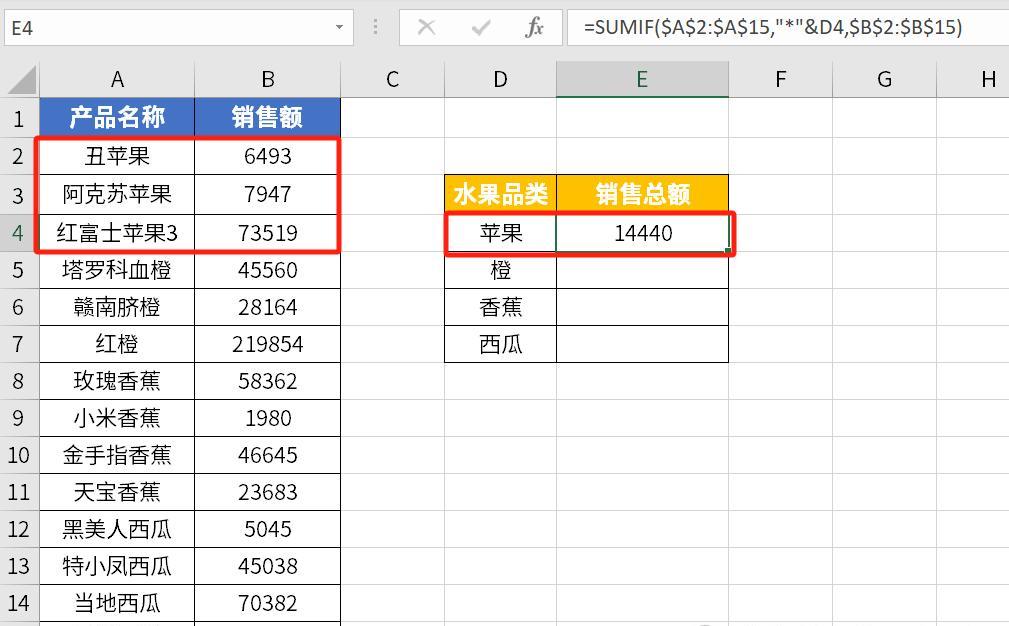Viewport: 1009px width, 626px height.
Task: Select column F header
Action: coord(780,79)
